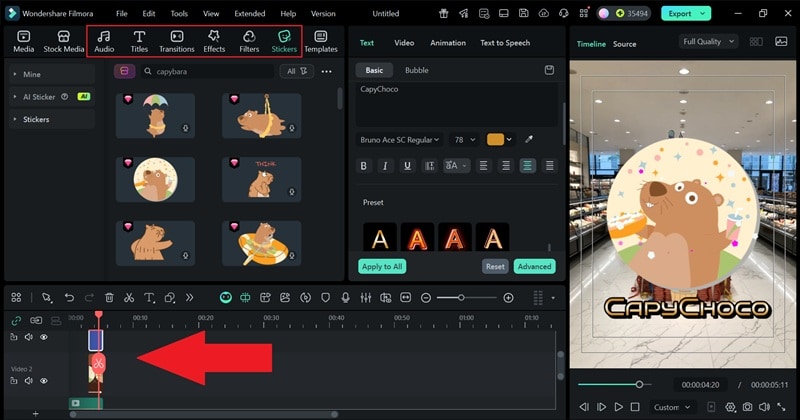The width and height of the screenshot is (800, 420).
Task: Open the Custom aspect dropdown
Action: click(672, 407)
